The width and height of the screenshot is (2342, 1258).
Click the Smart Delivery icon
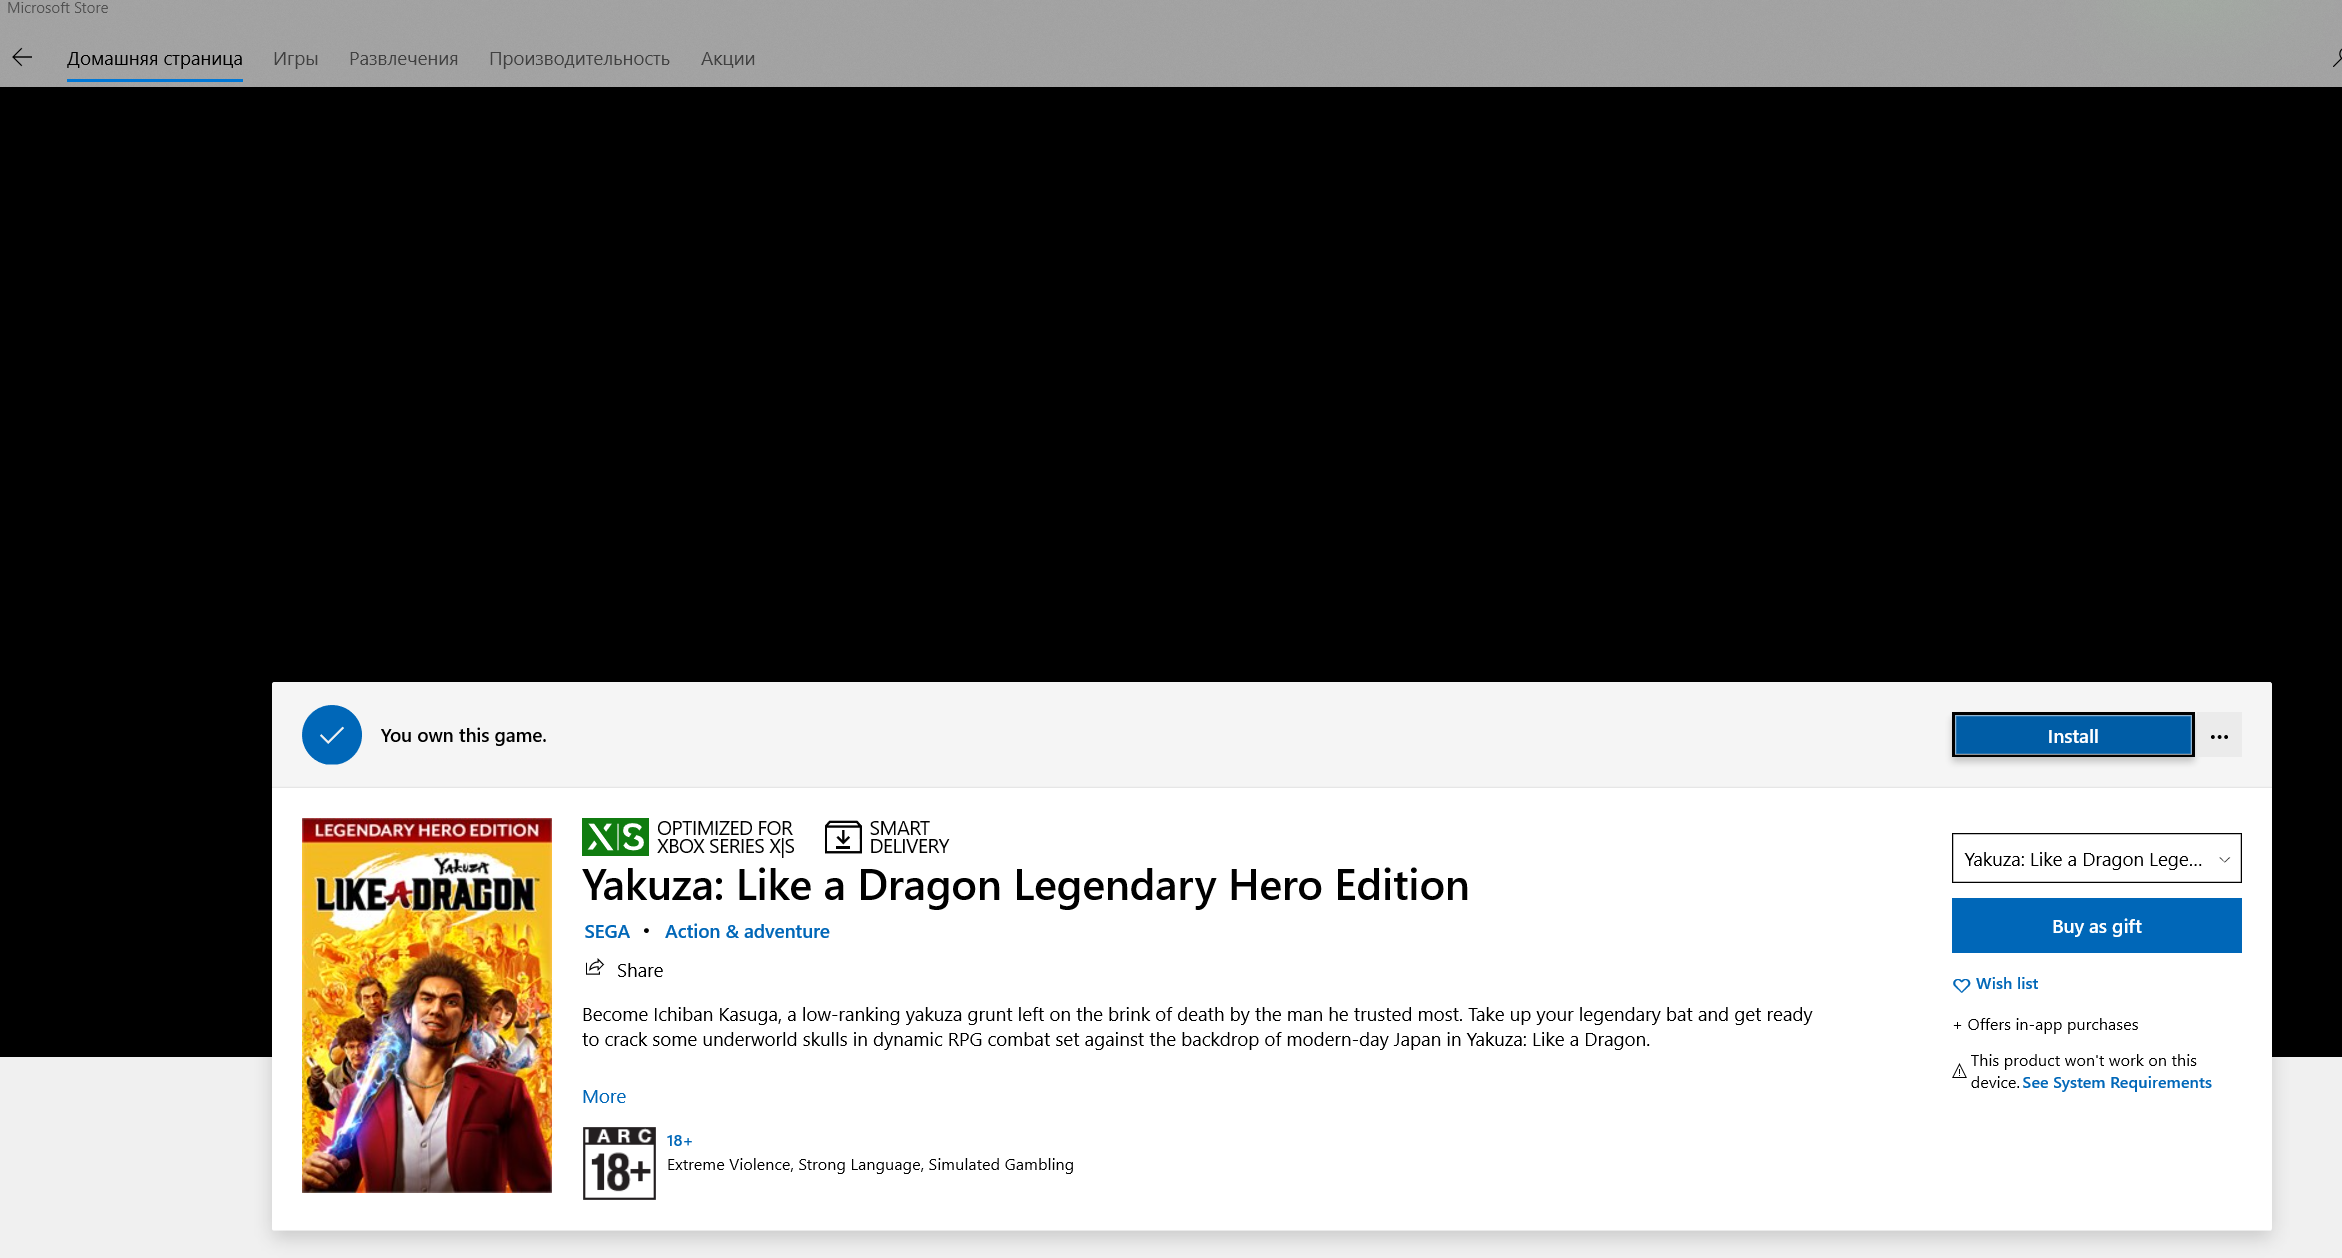point(843,837)
